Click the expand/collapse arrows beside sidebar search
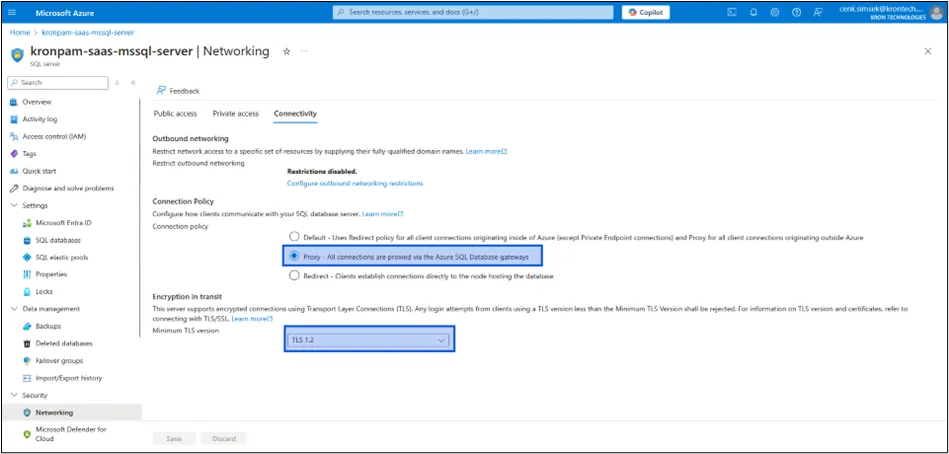Image resolution: width=949 pixels, height=454 pixels. (117, 82)
